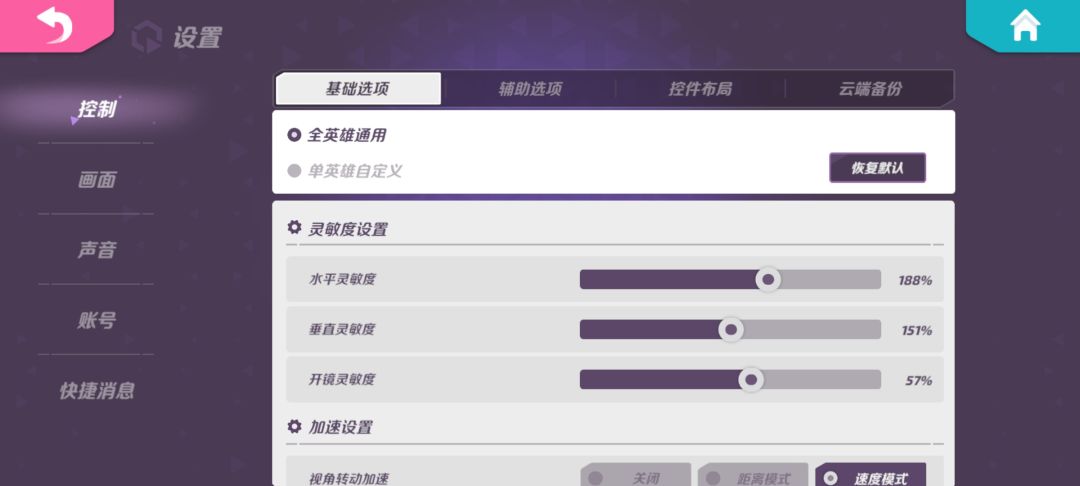The height and width of the screenshot is (486, 1080).
Task: Open the 账号 settings section
Action: coord(97,320)
